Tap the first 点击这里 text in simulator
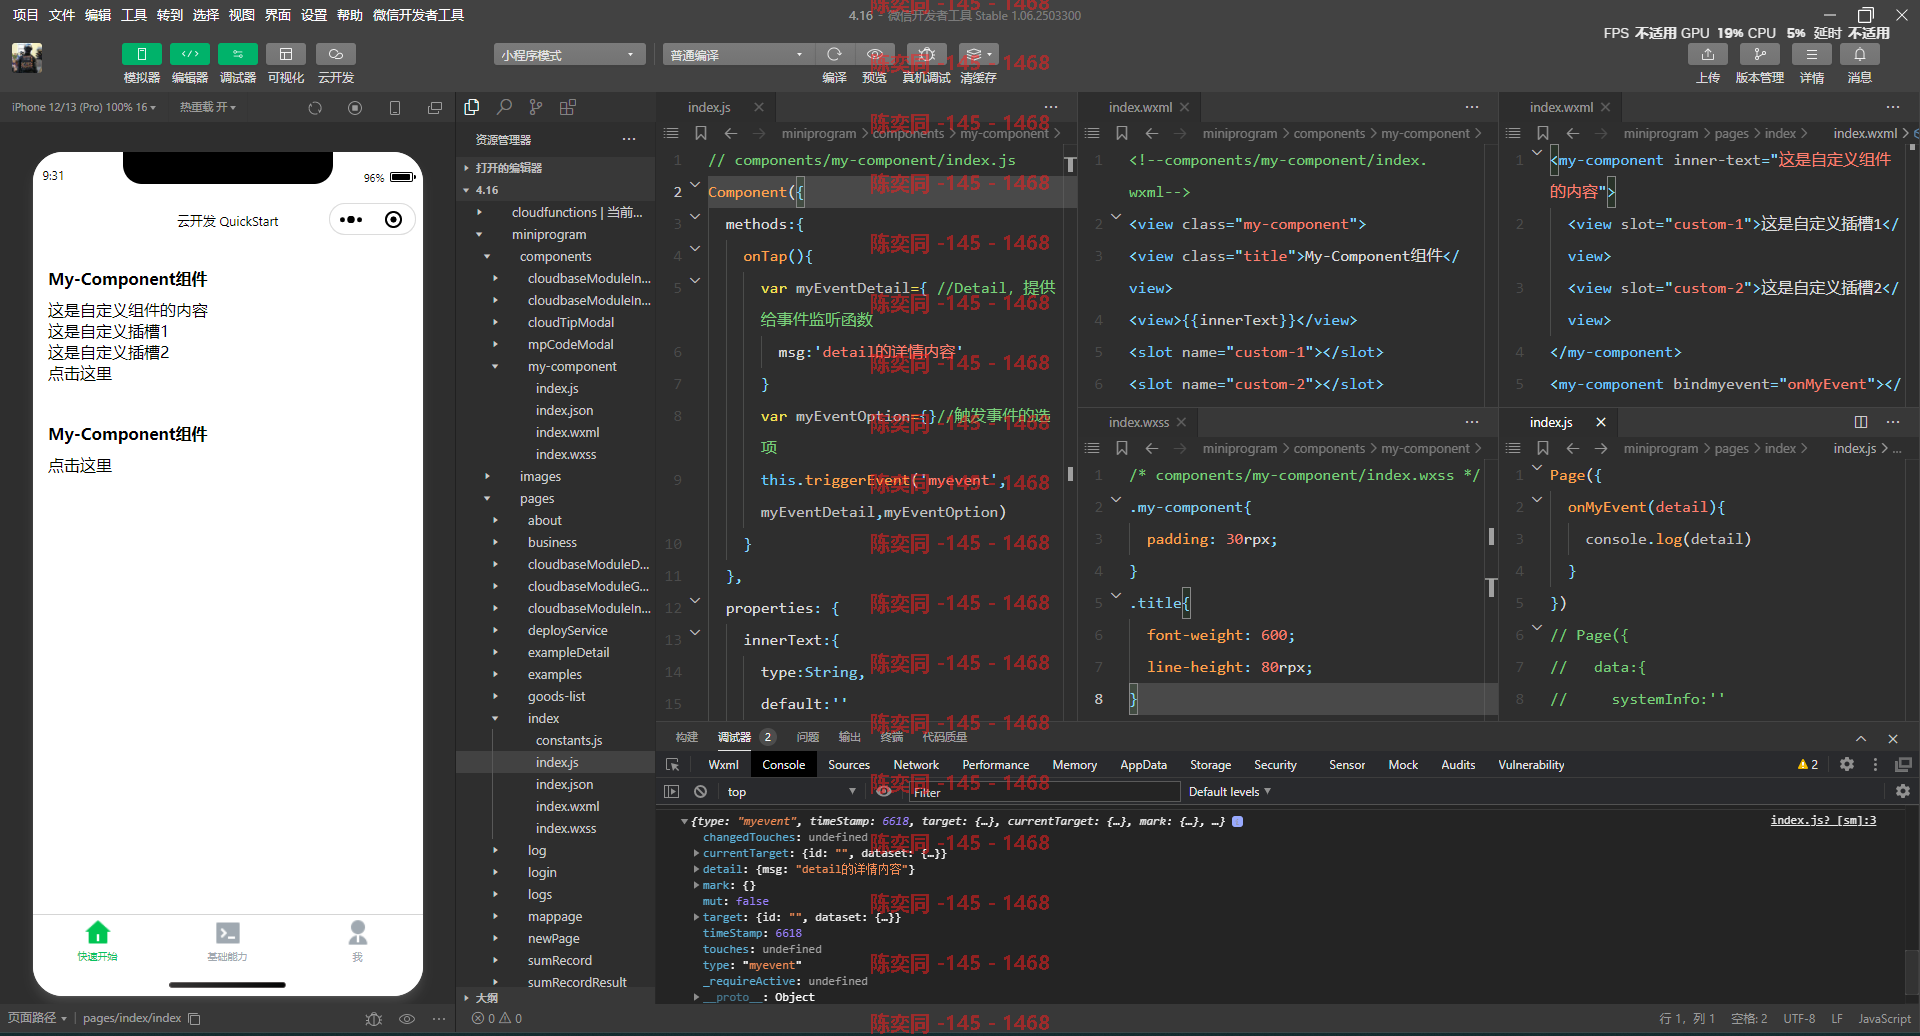Image resolution: width=1920 pixels, height=1036 pixels. click(x=80, y=373)
